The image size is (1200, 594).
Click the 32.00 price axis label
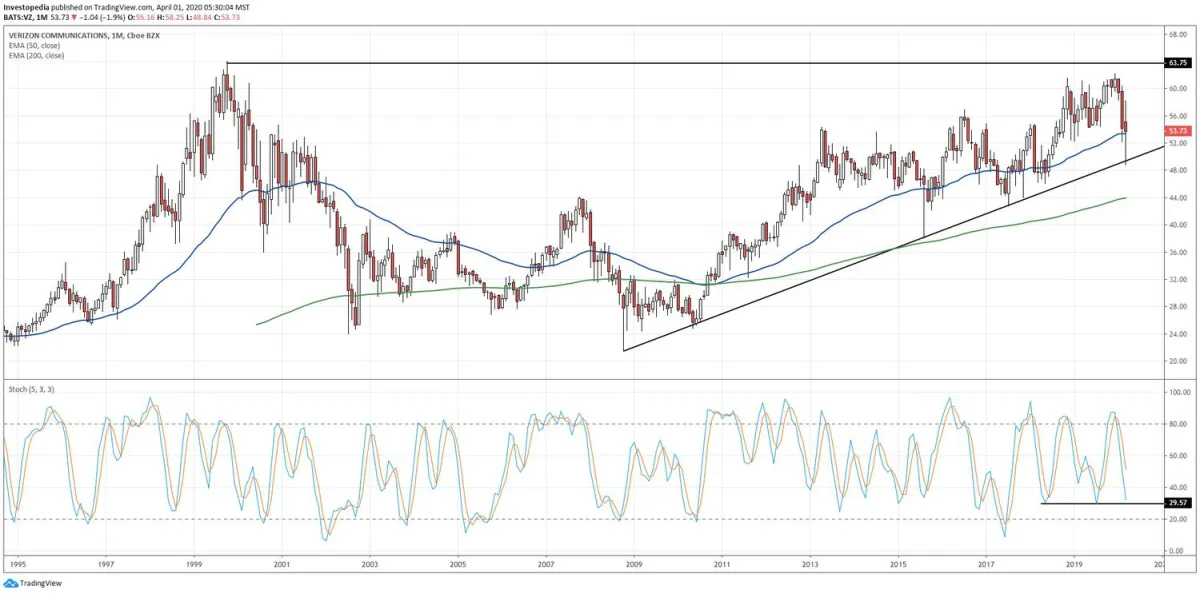point(1178,279)
